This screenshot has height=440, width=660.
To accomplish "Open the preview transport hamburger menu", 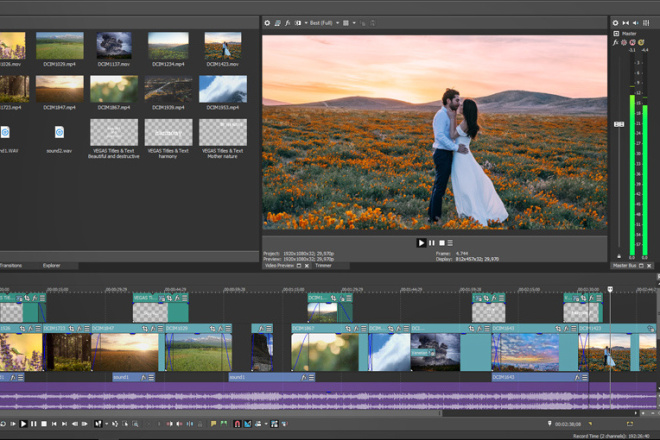I will (450, 243).
